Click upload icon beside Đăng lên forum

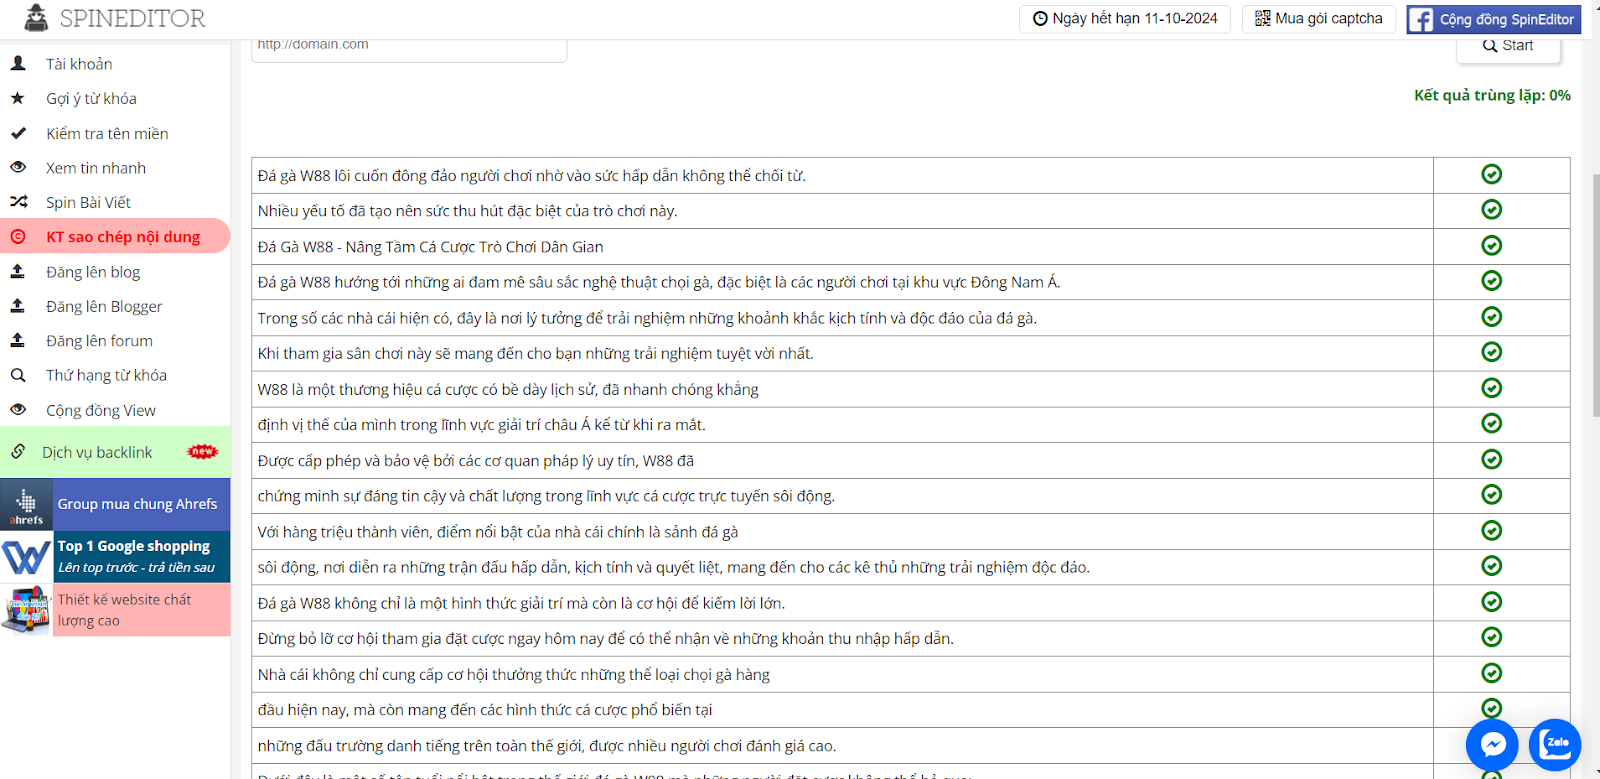click(x=18, y=340)
